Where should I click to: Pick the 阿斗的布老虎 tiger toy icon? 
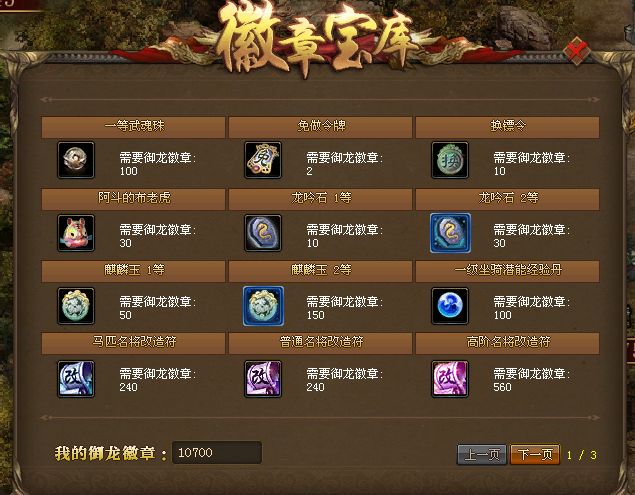click(x=76, y=233)
